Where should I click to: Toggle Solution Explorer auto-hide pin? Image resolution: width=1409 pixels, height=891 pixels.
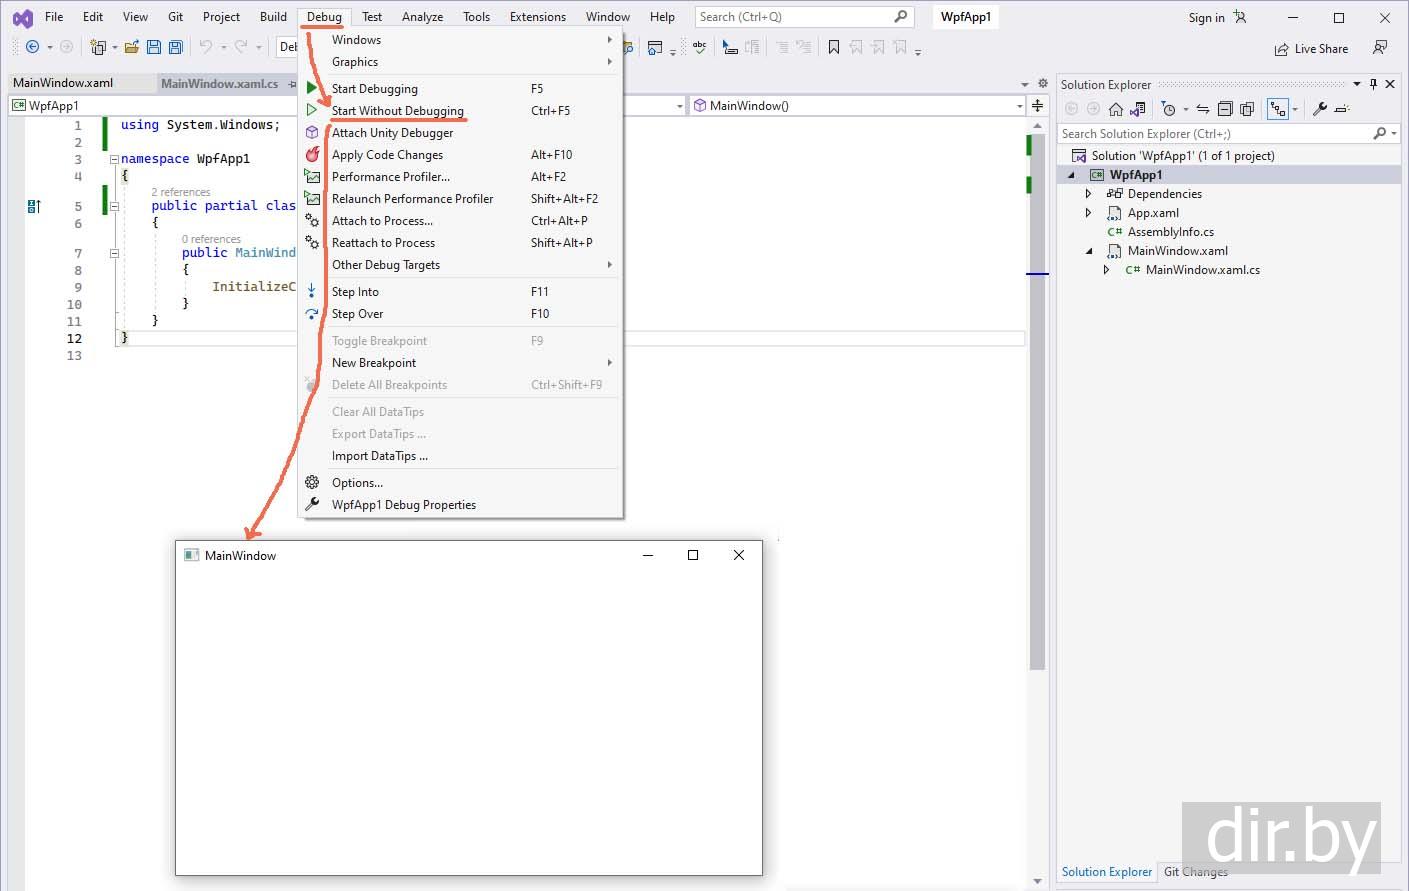(1373, 84)
